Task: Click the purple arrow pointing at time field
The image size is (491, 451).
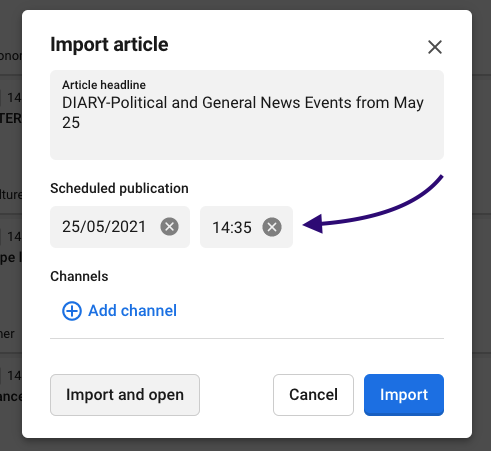Action: pyautogui.click(x=373, y=204)
